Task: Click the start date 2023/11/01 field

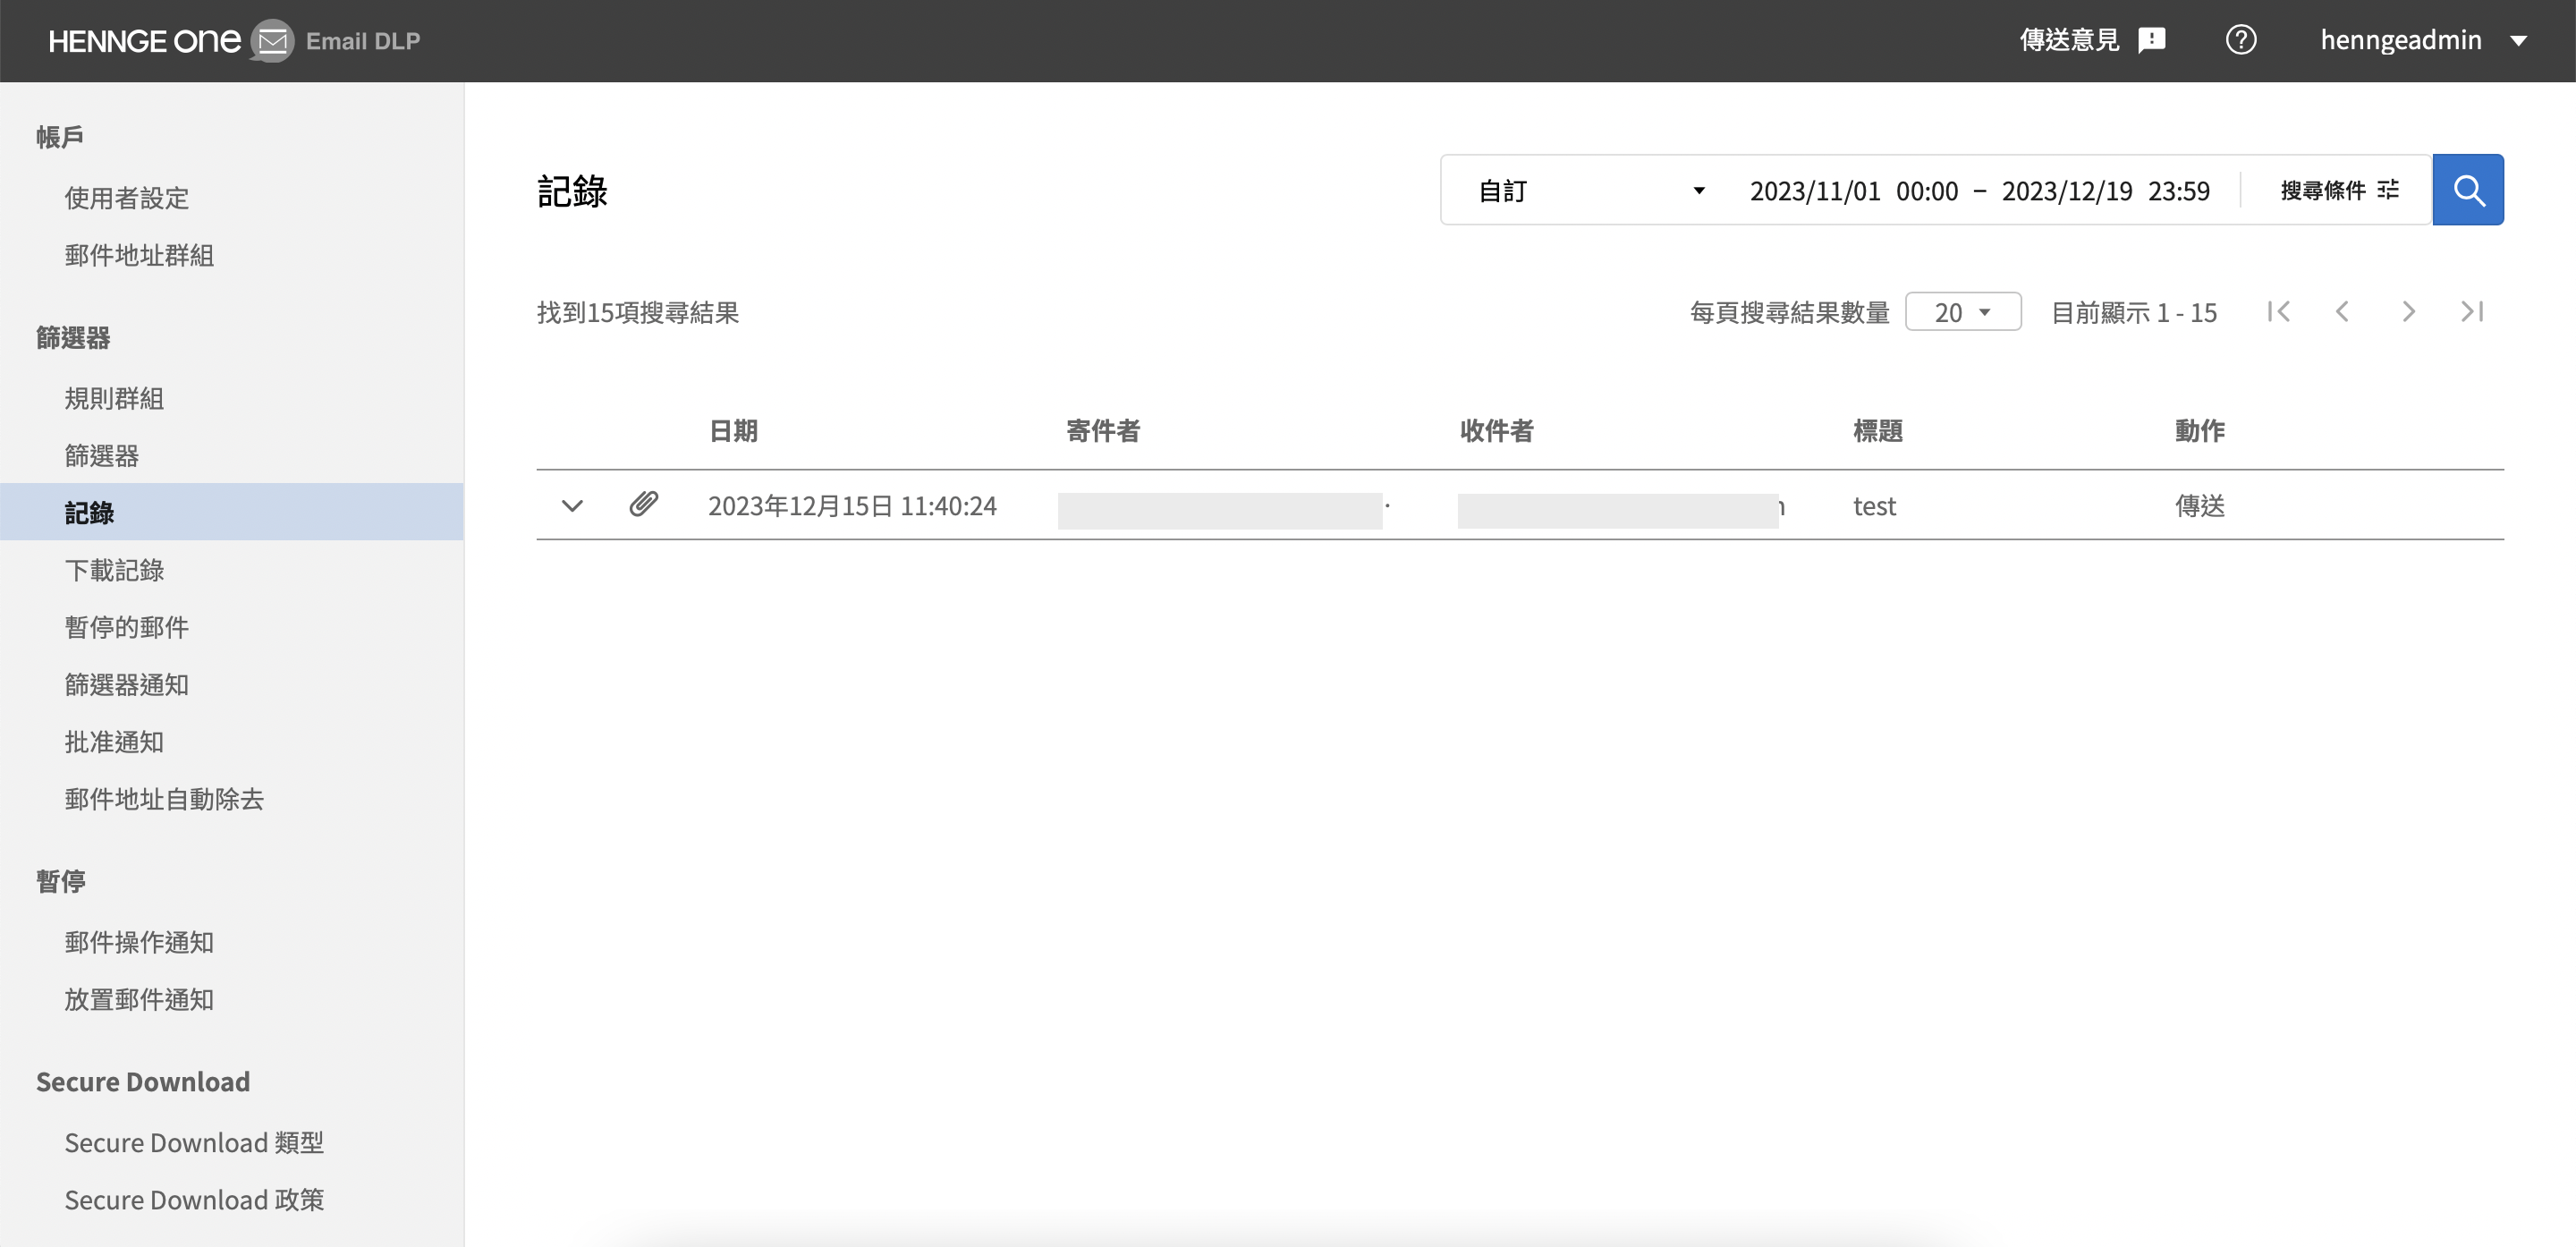Action: [1815, 191]
